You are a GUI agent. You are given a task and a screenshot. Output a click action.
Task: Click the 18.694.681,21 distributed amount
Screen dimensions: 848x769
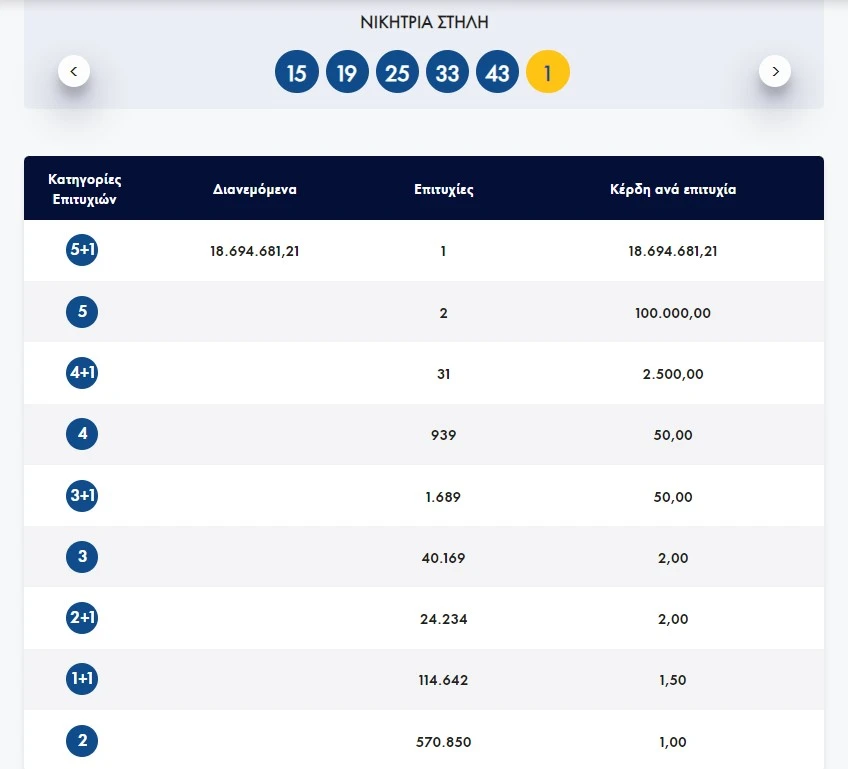click(x=255, y=251)
